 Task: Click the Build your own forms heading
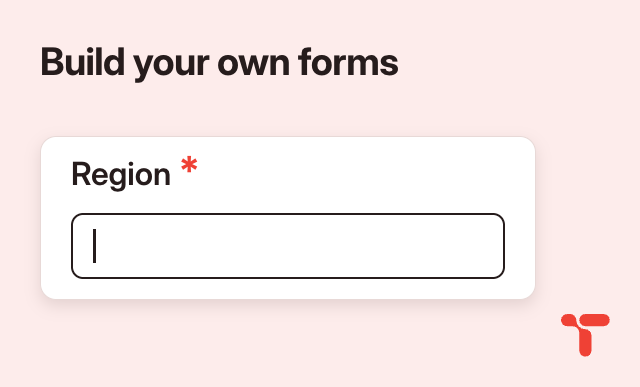pyautogui.click(x=219, y=63)
